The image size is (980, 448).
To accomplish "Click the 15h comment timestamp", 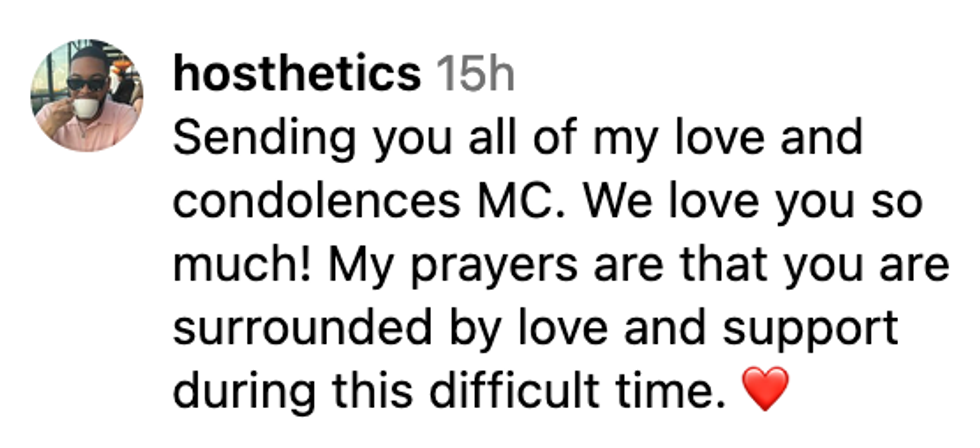I will click(x=475, y=74).
